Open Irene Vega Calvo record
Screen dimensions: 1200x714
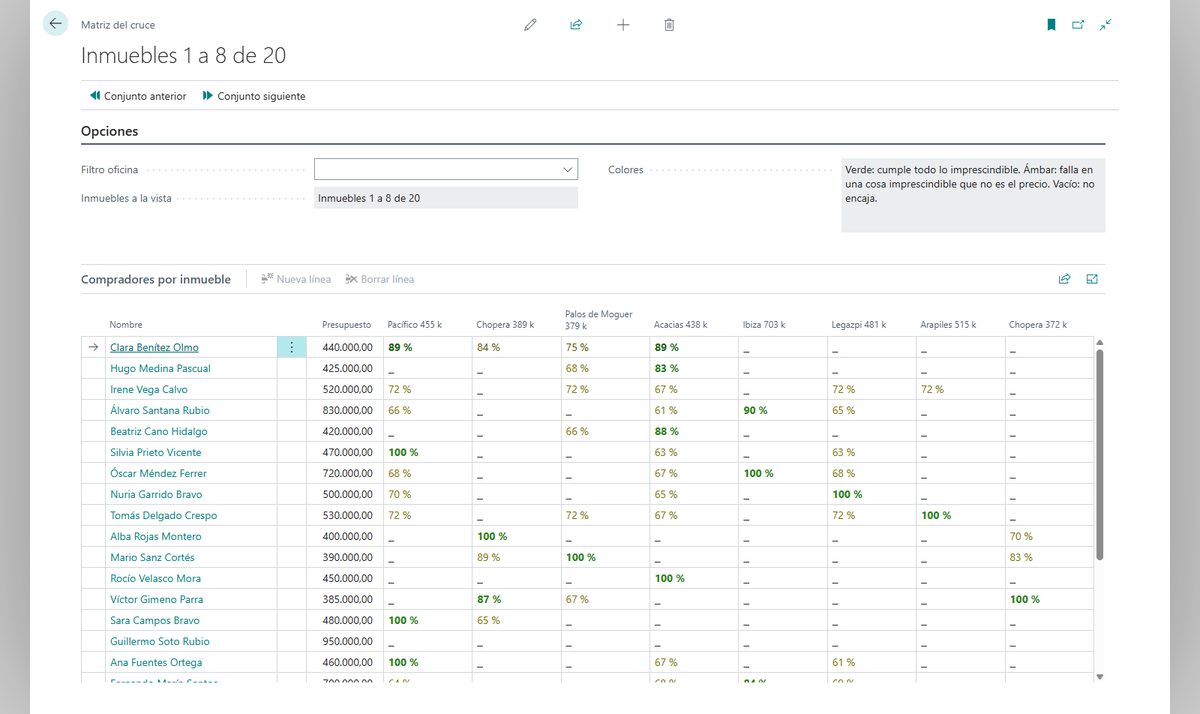(x=149, y=389)
